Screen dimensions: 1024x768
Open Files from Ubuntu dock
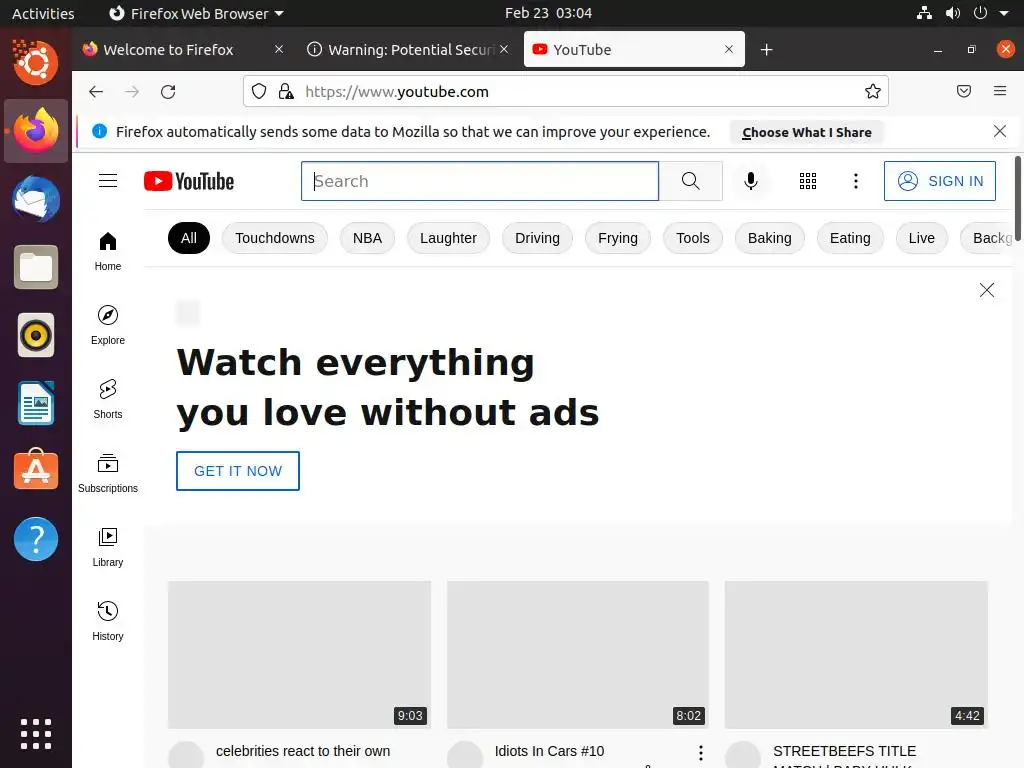pyautogui.click(x=36, y=267)
